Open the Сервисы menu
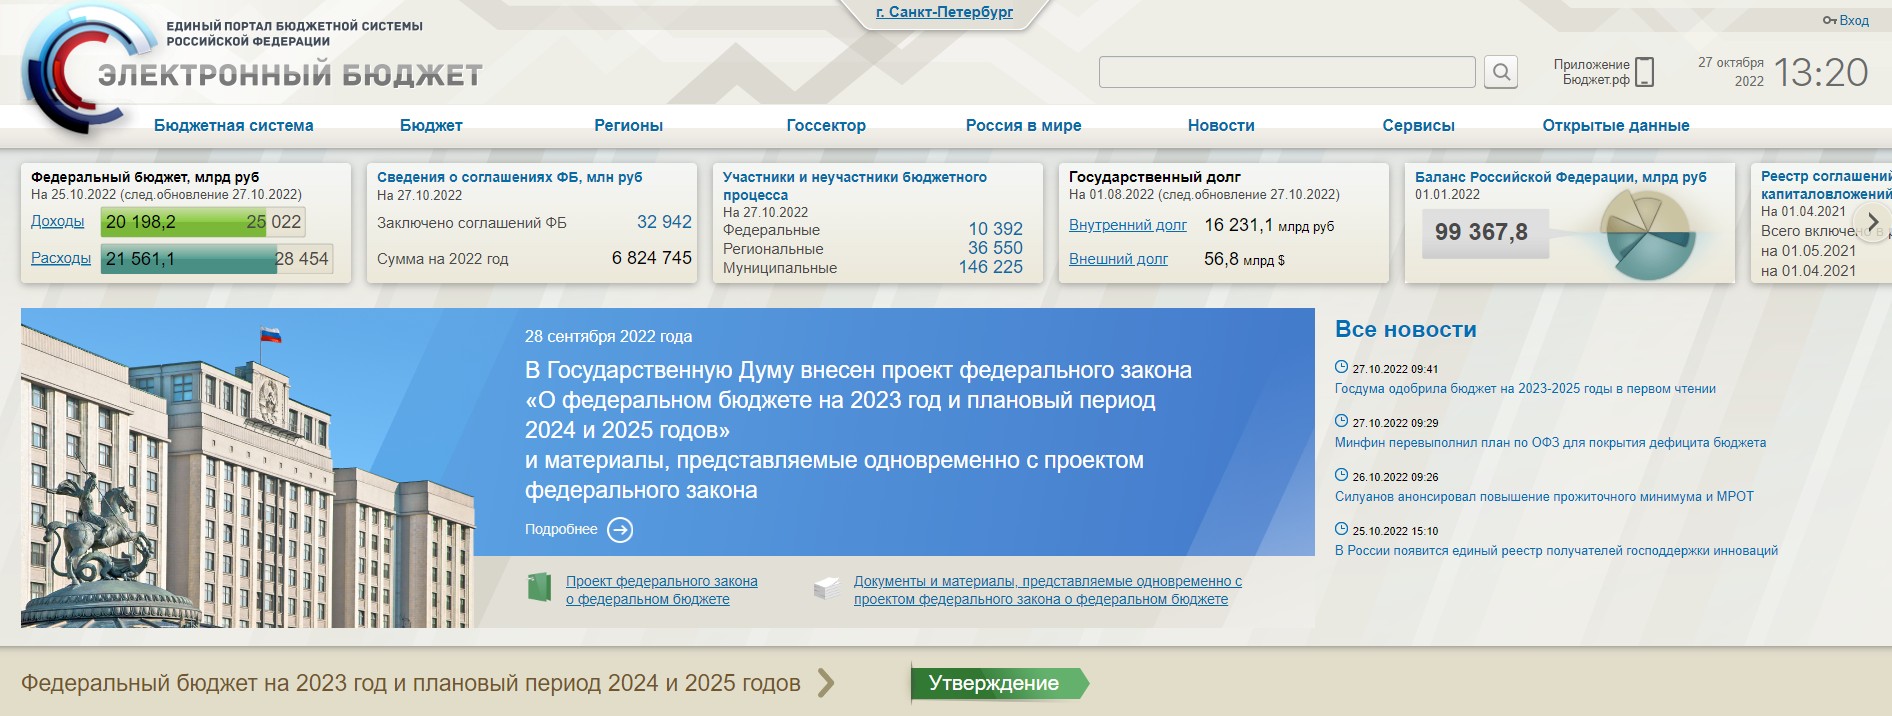This screenshot has width=1892, height=716. pos(1418,126)
